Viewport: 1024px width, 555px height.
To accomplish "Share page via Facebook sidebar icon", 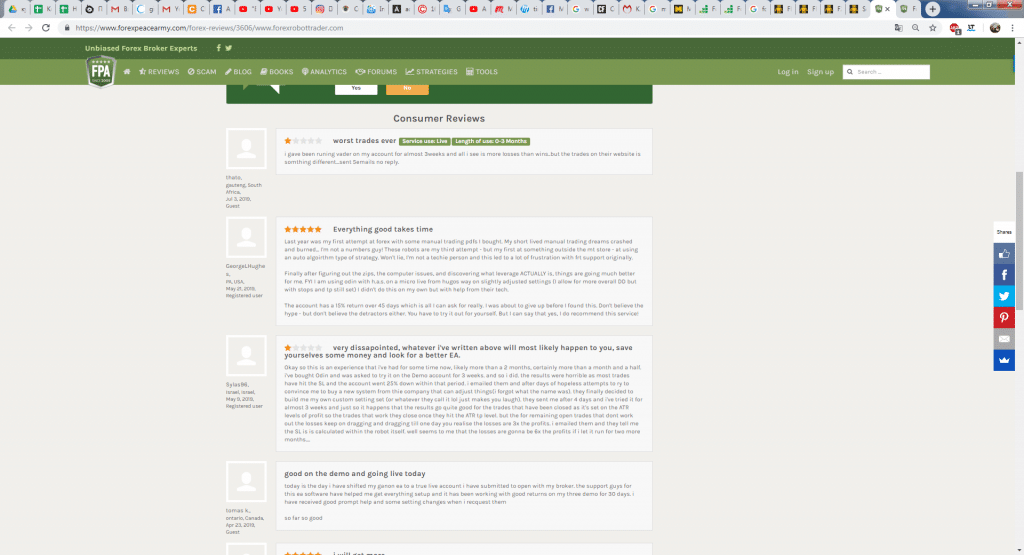I will (x=1004, y=274).
